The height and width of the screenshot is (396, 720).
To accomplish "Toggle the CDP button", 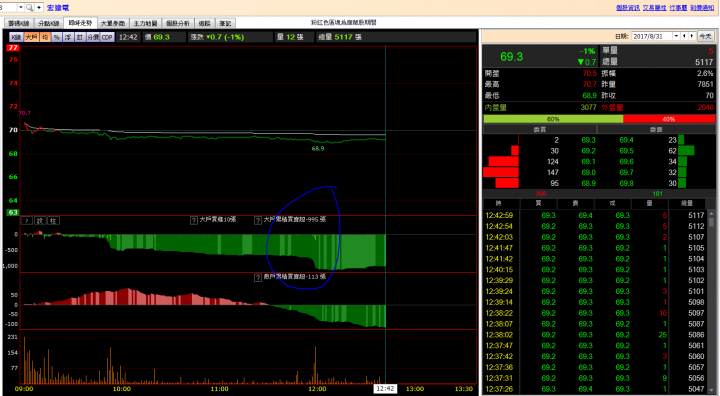I will [107, 37].
